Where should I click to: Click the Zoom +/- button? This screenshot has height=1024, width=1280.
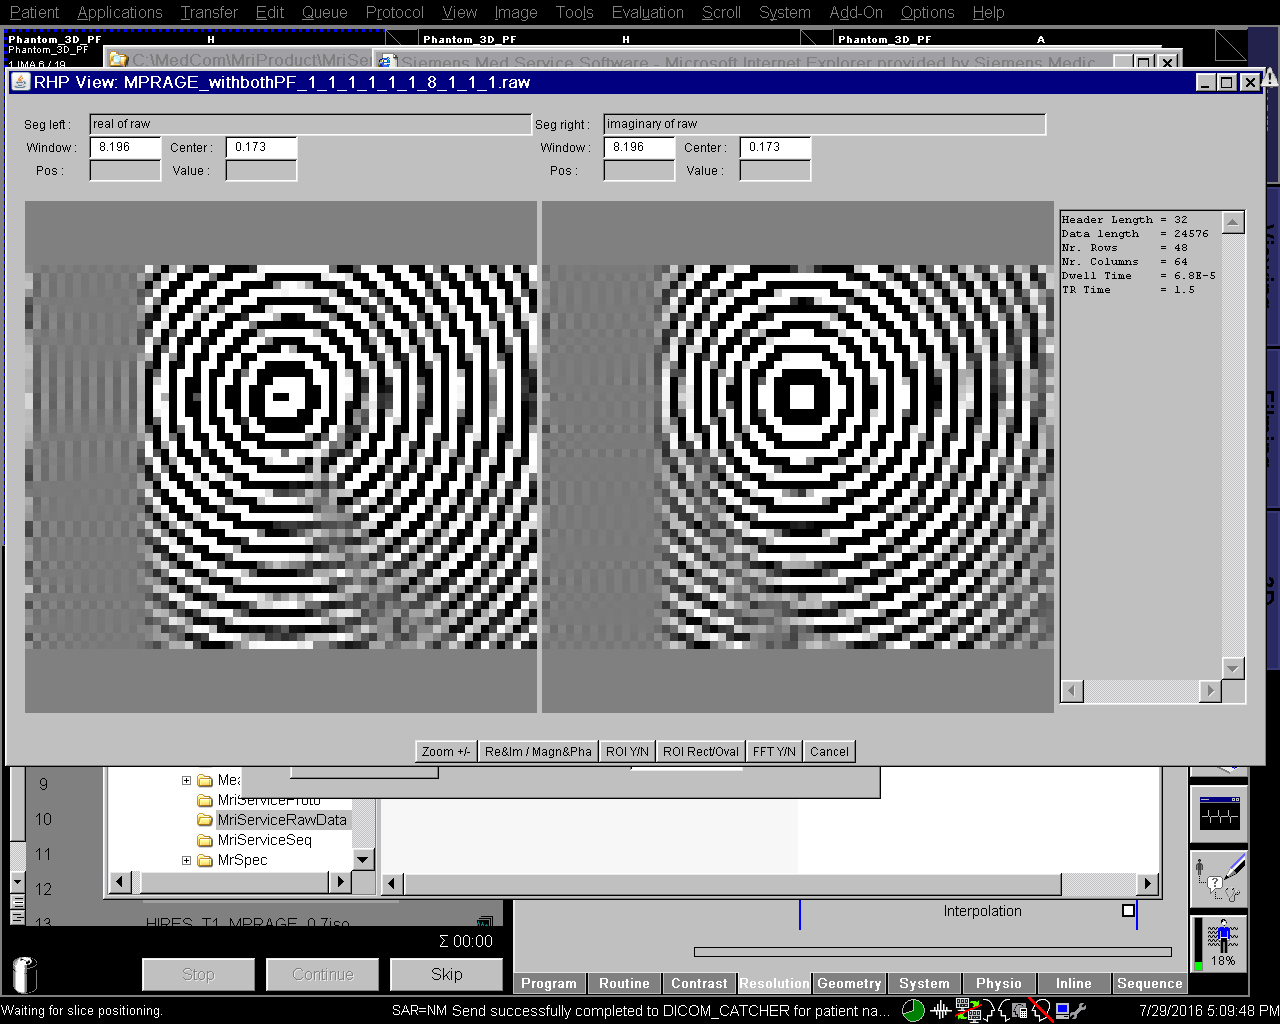446,752
